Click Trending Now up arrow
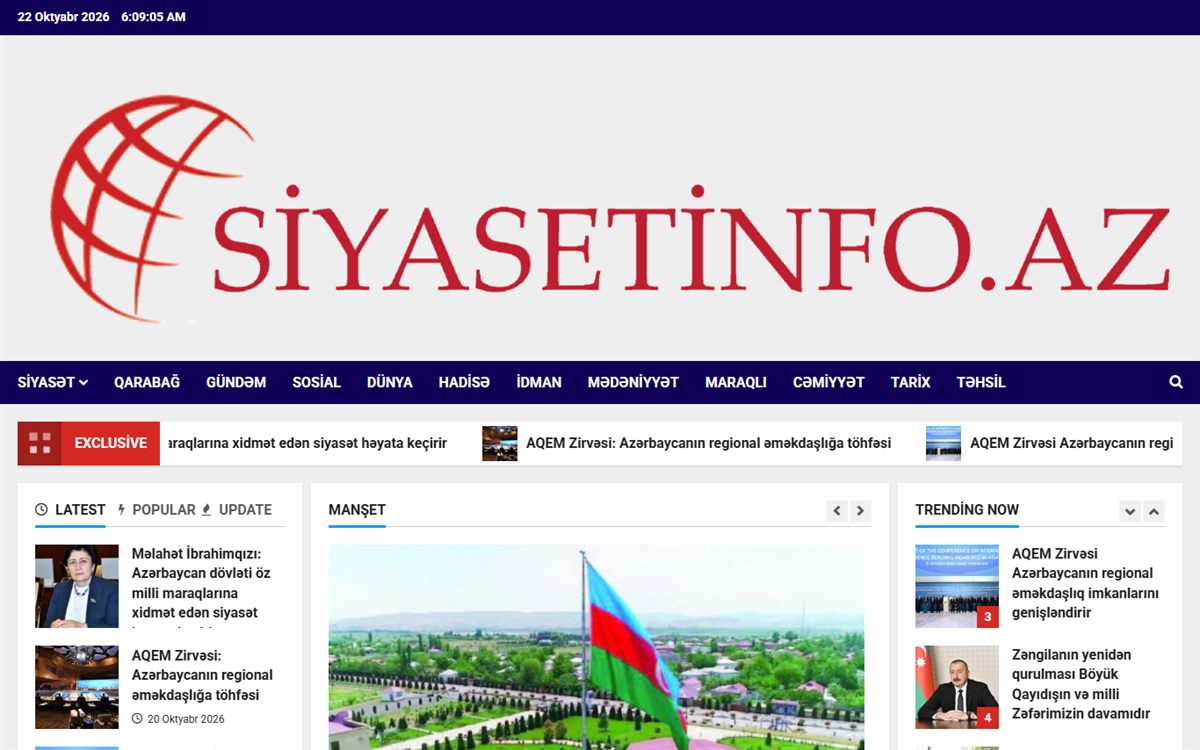 (1154, 512)
